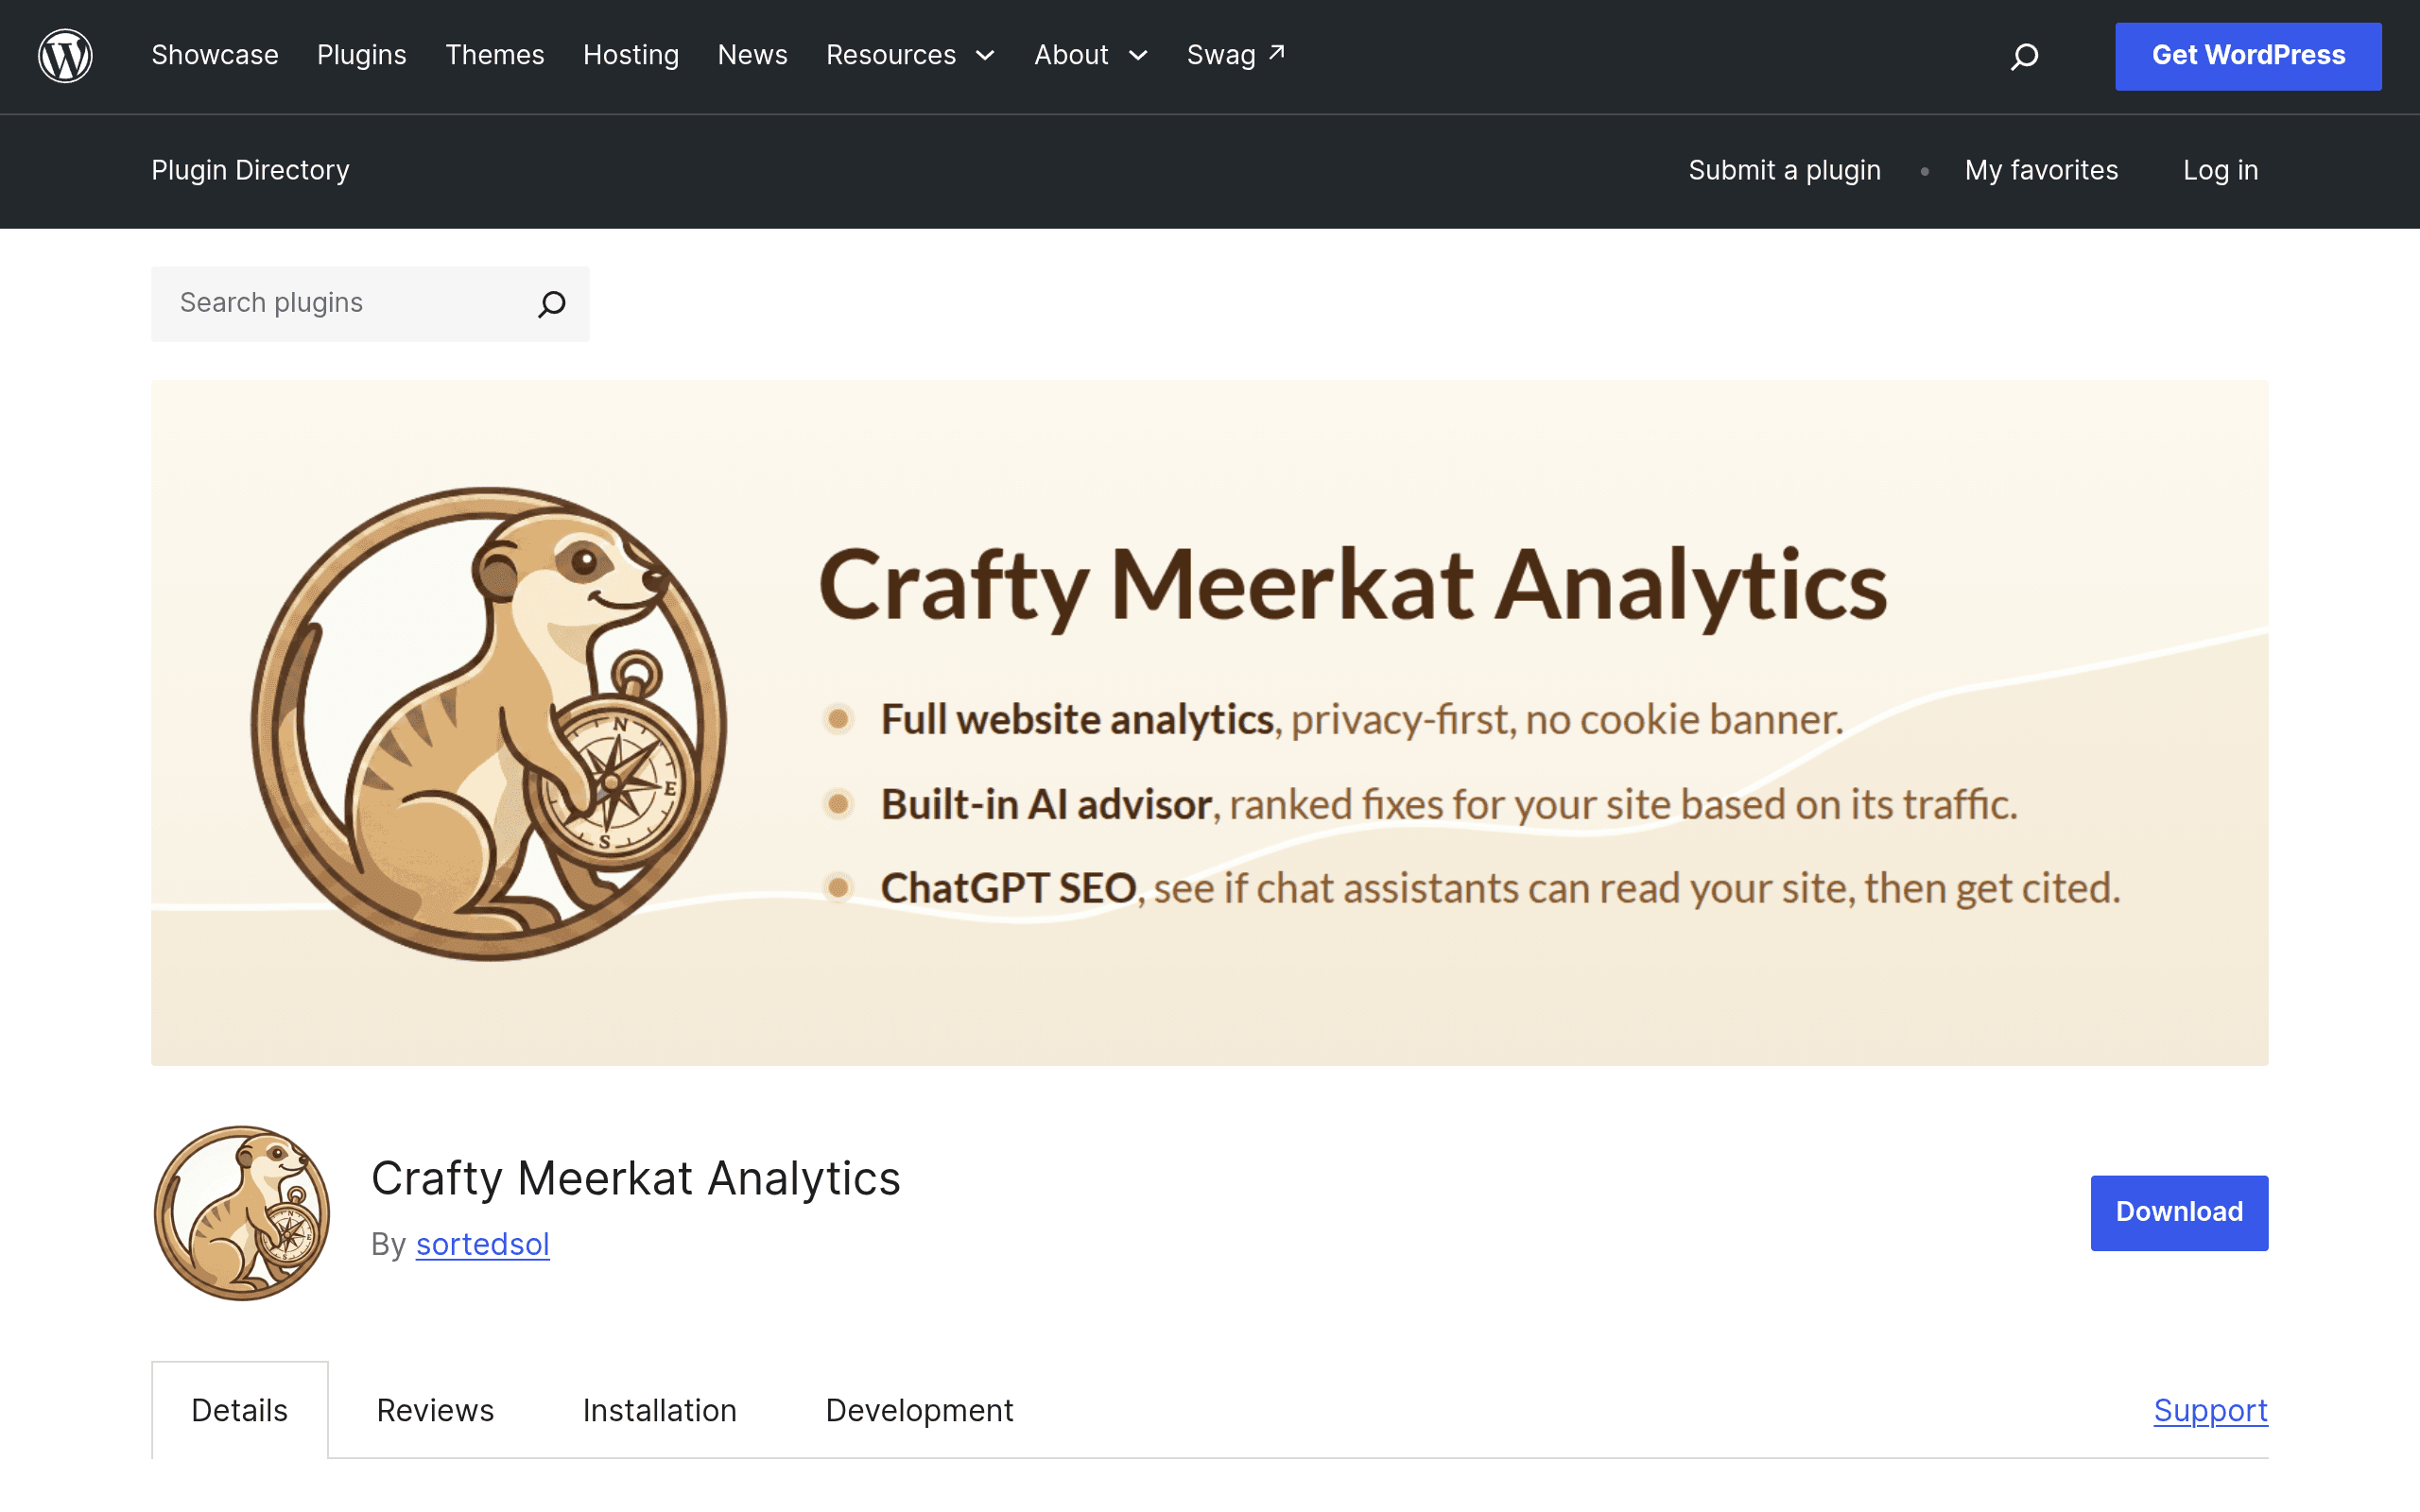The image size is (2420, 1512).
Task: Go to Plugins in the top nav
Action: coord(362,55)
